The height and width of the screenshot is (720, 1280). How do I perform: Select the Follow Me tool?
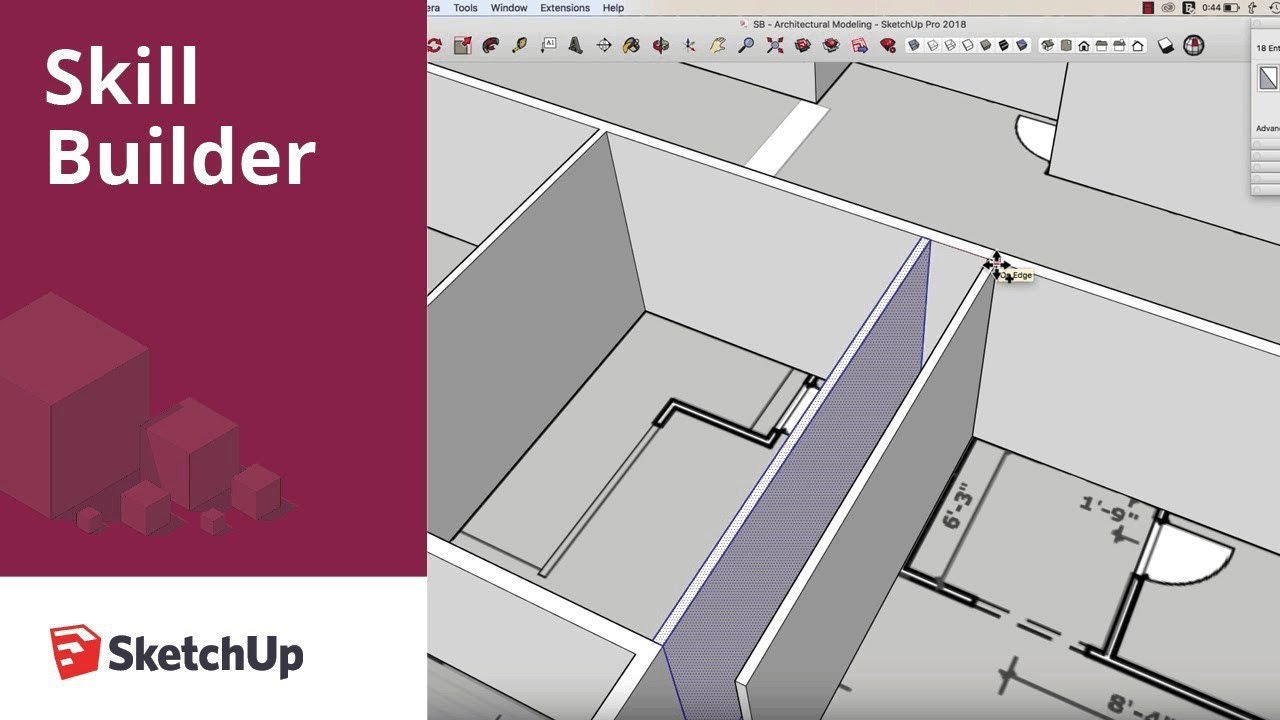tap(490, 45)
